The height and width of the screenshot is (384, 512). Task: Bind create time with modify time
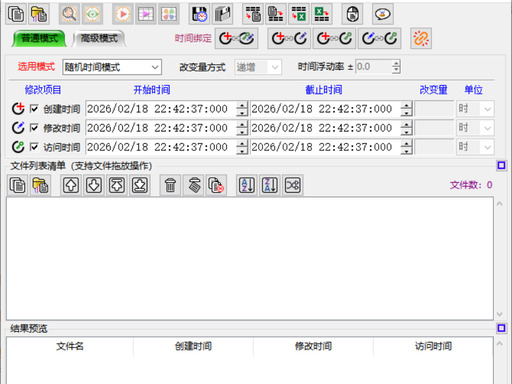289,39
